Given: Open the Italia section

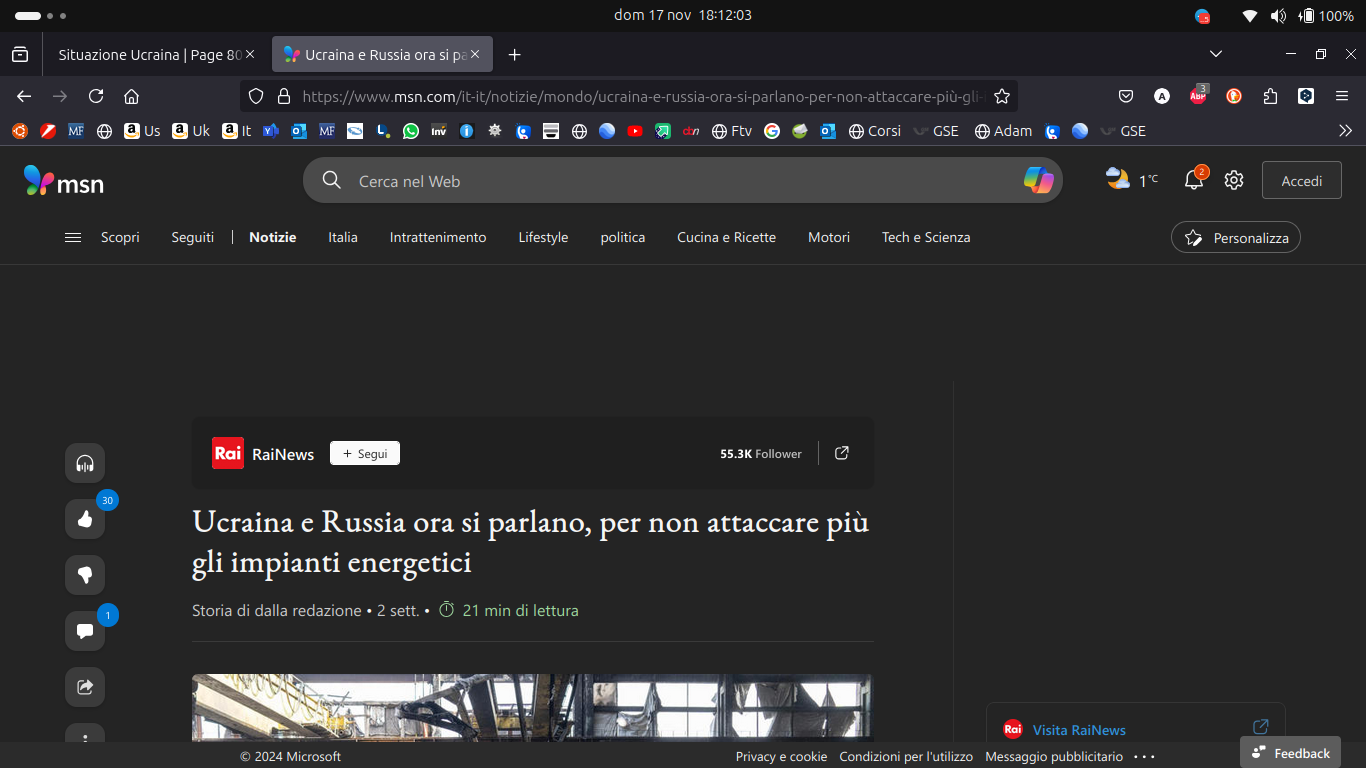Looking at the screenshot, I should pyautogui.click(x=343, y=237).
